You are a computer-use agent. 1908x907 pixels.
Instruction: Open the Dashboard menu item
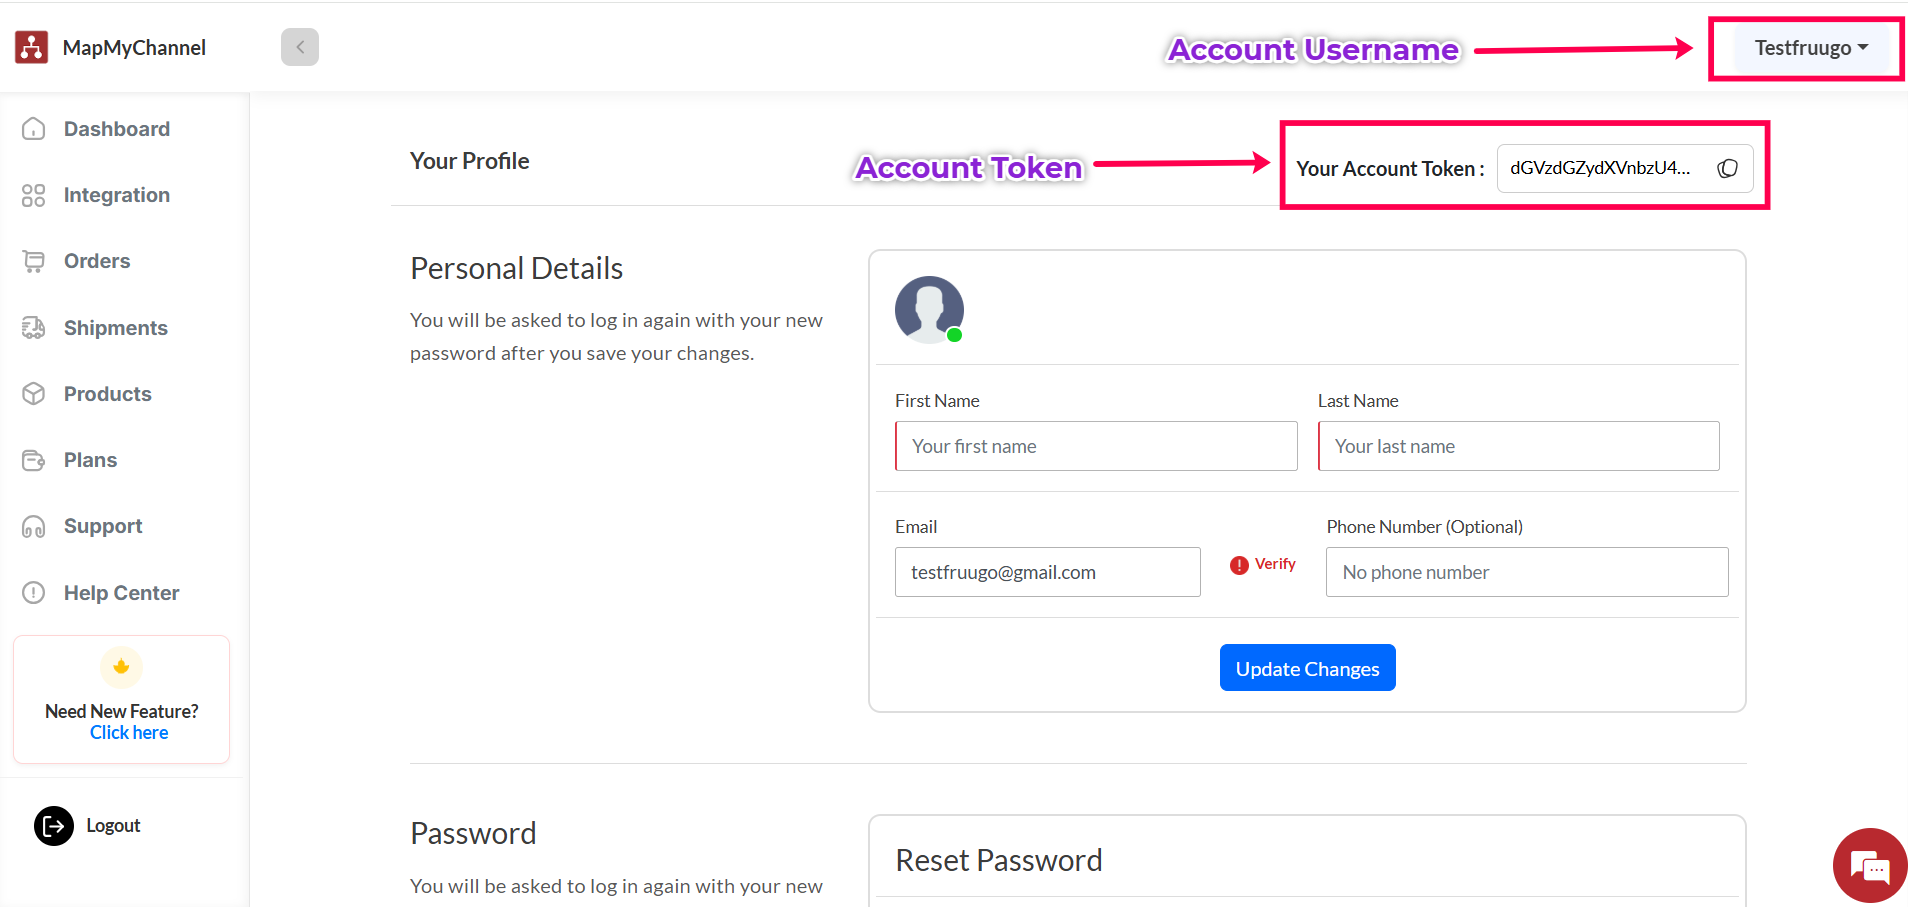(116, 129)
